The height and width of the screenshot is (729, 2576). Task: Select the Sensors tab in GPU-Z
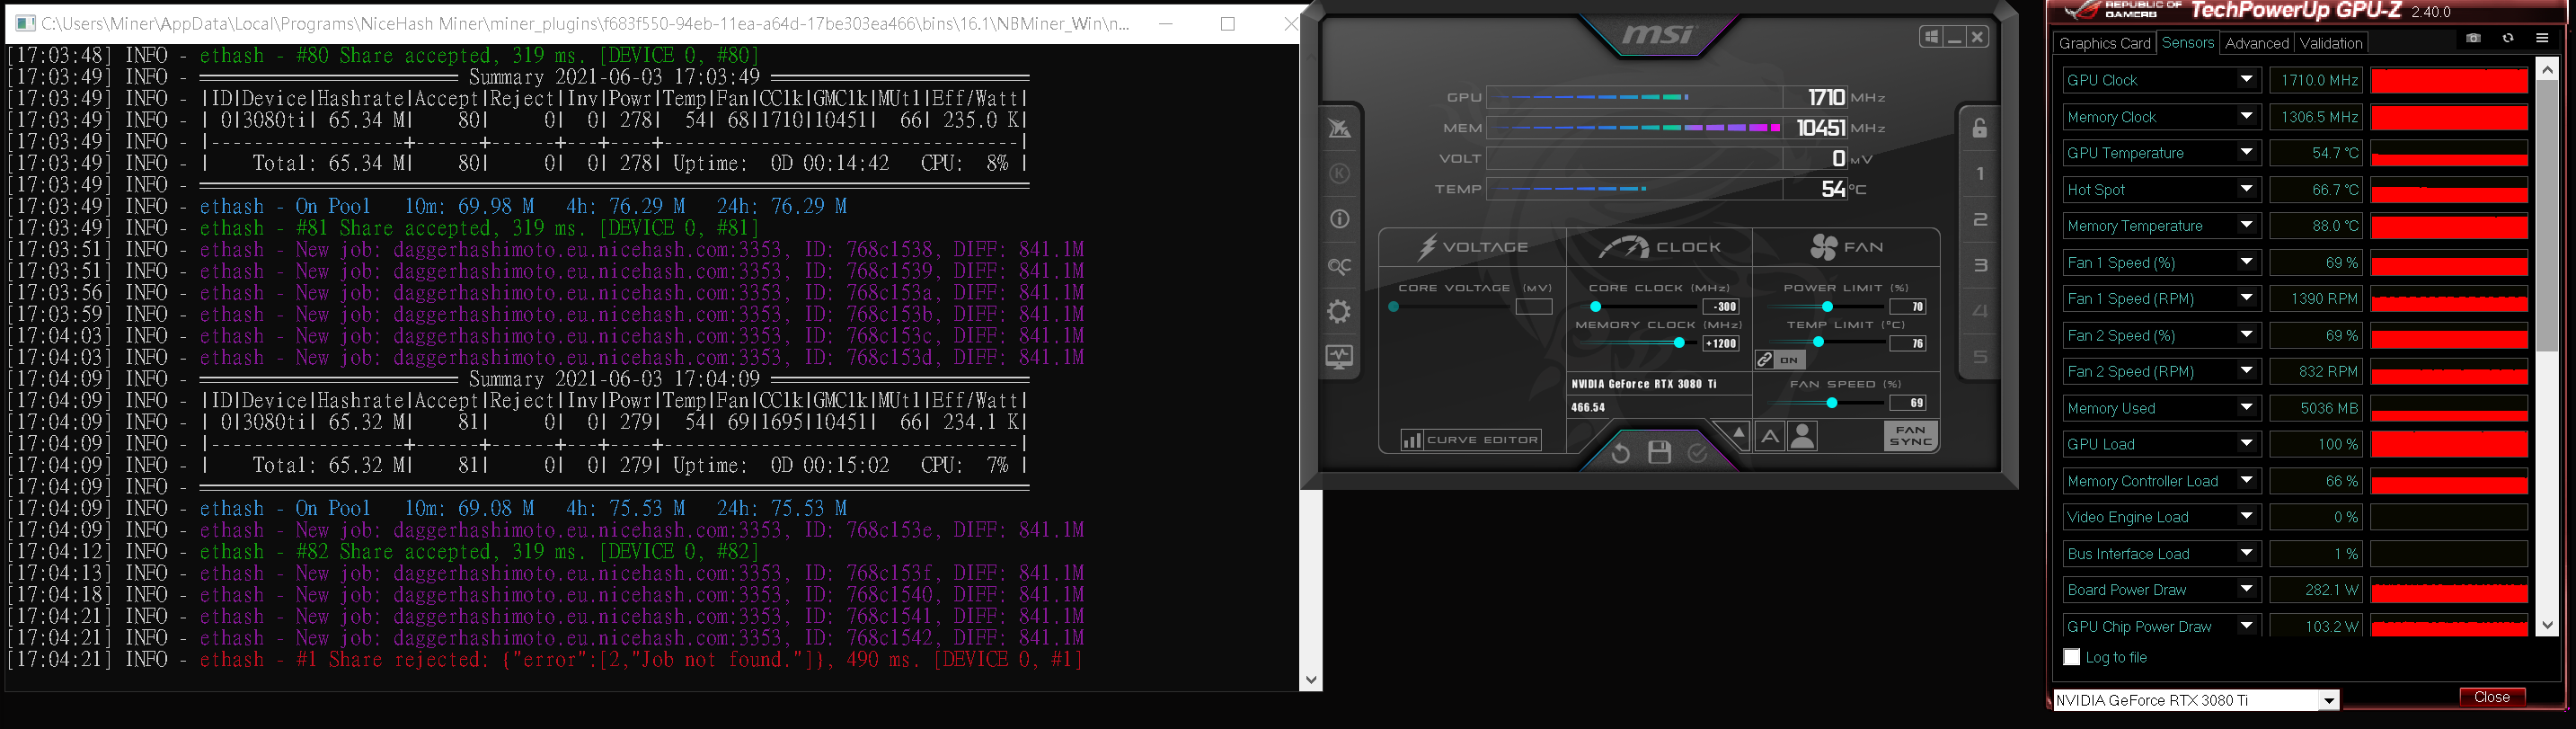(x=2187, y=42)
